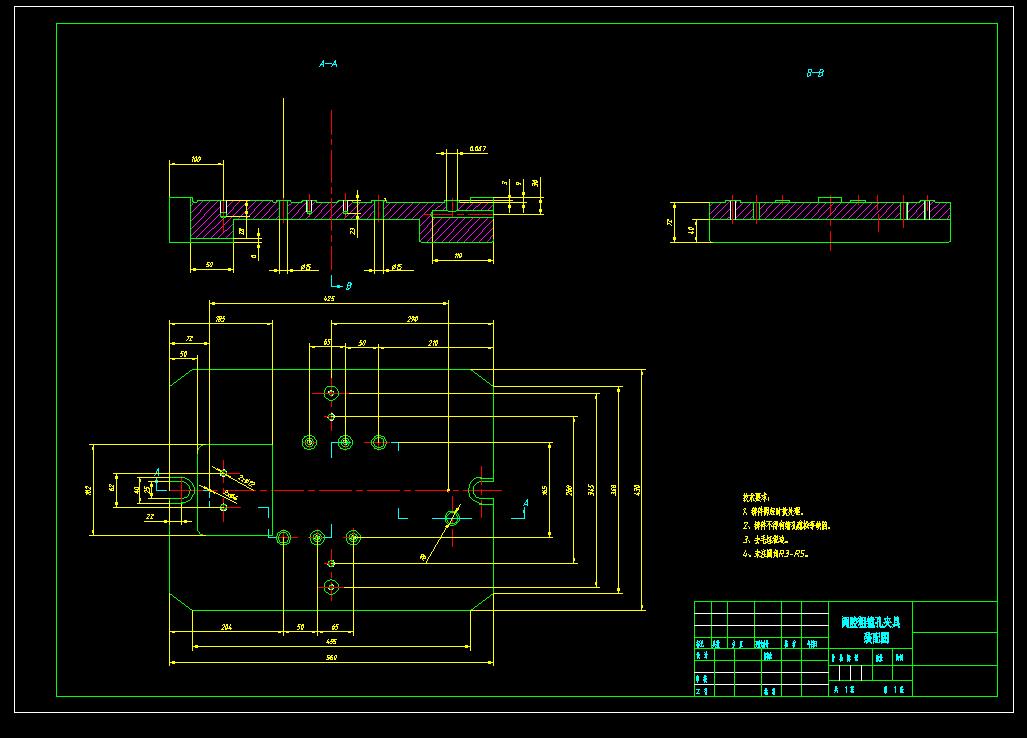Screen dimensions: 1027x738
Task: Click the 技术要求 heading text
Action: (x=756, y=498)
